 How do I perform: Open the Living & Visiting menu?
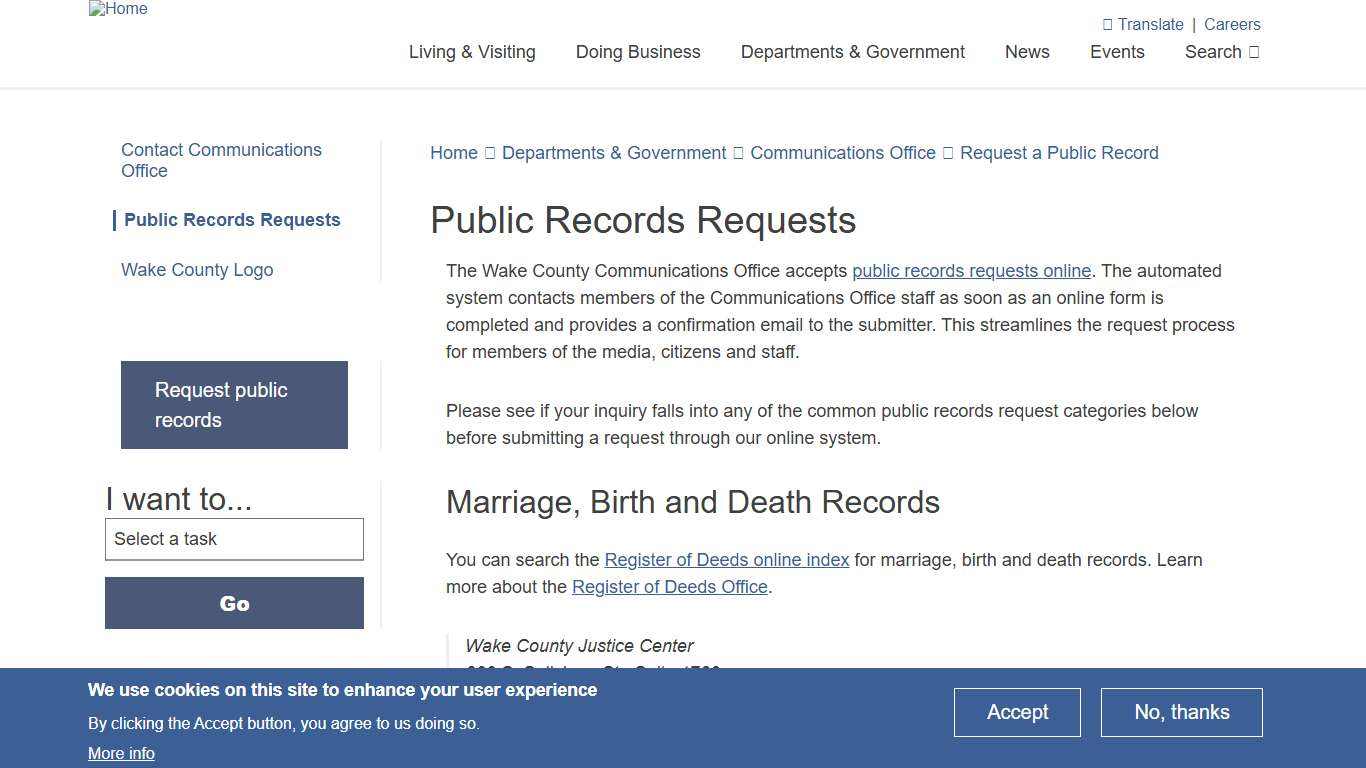[x=471, y=52]
